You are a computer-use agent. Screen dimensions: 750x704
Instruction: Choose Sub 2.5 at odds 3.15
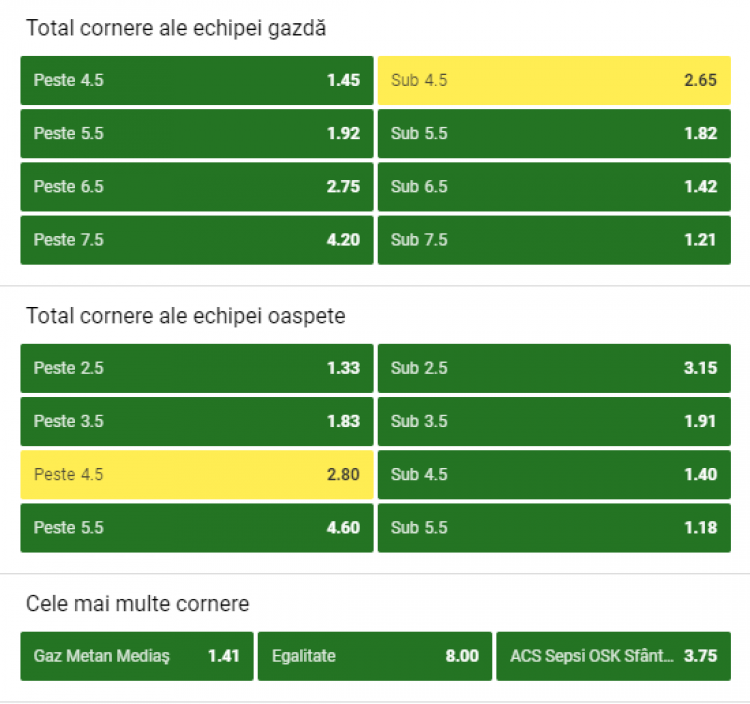(x=554, y=368)
